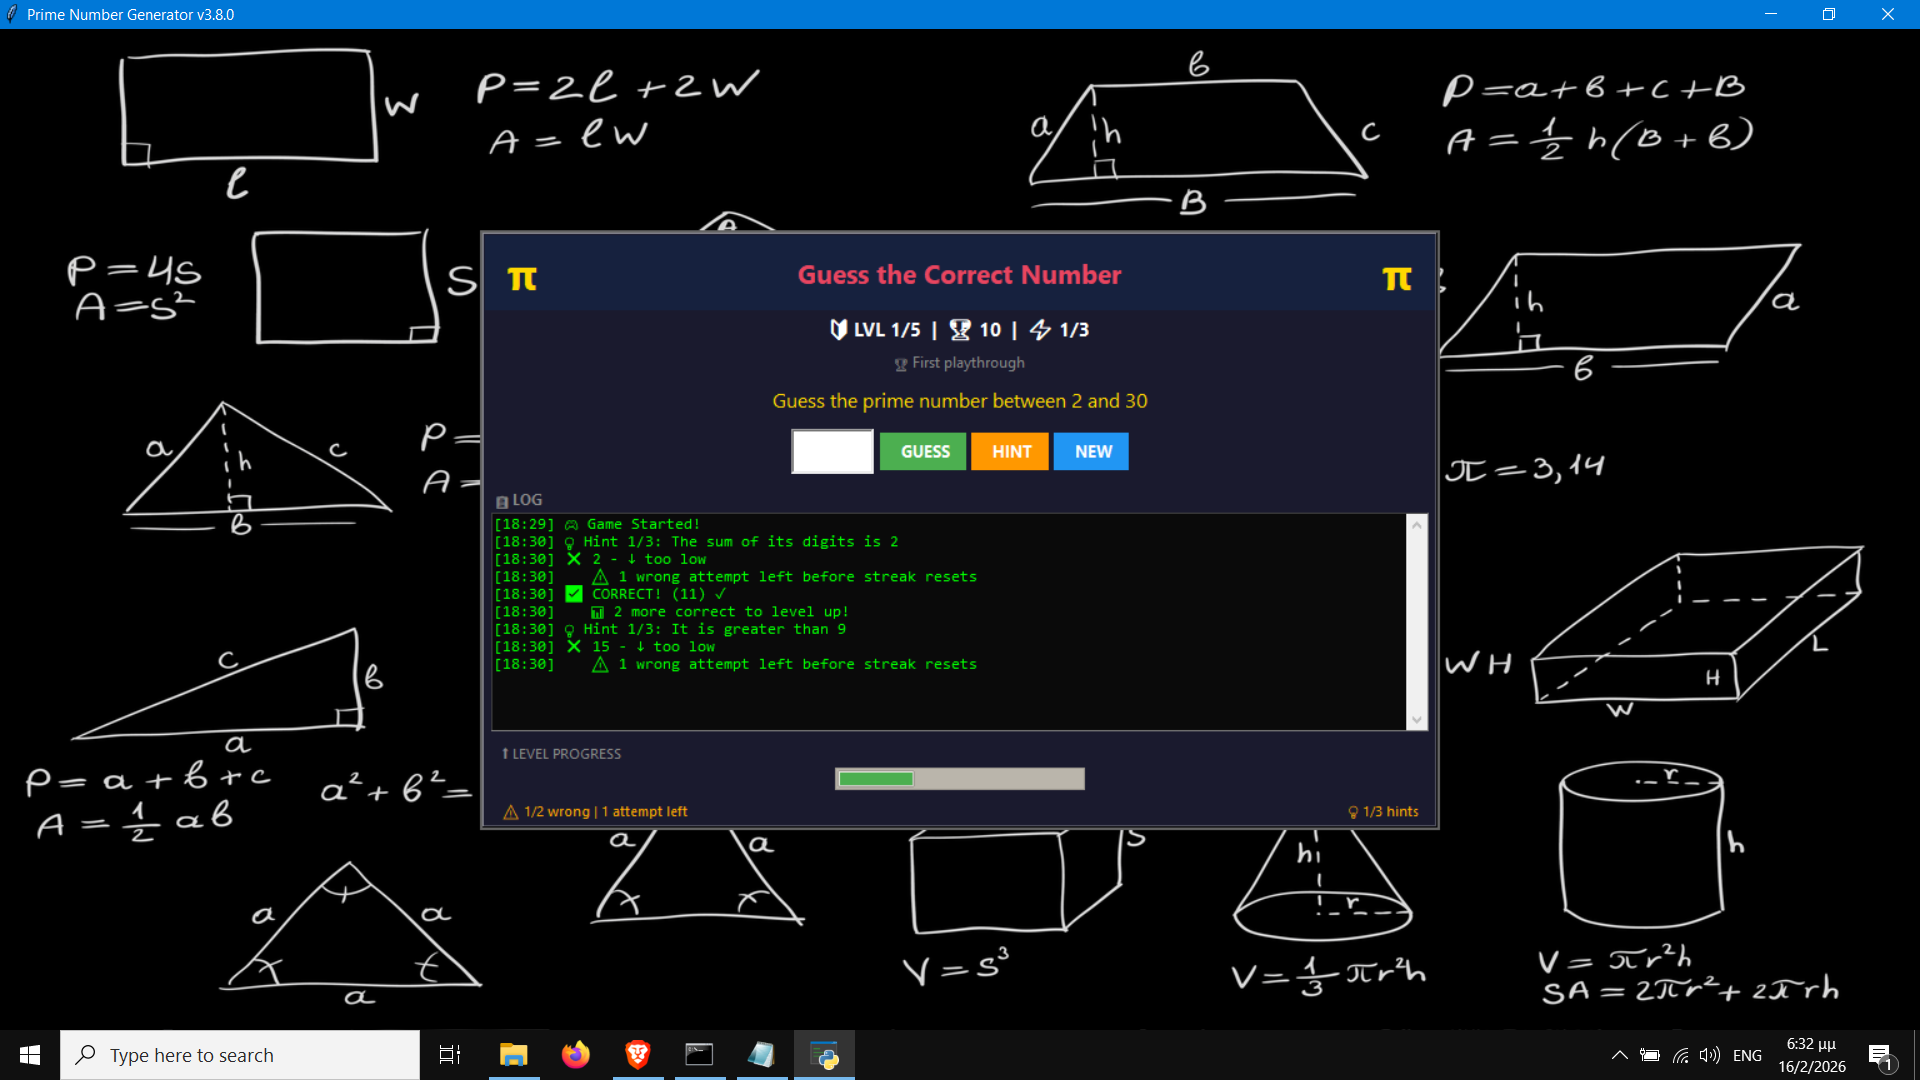Click the right pi symbol icon
The width and height of the screenshot is (1920, 1080).
(x=1397, y=278)
